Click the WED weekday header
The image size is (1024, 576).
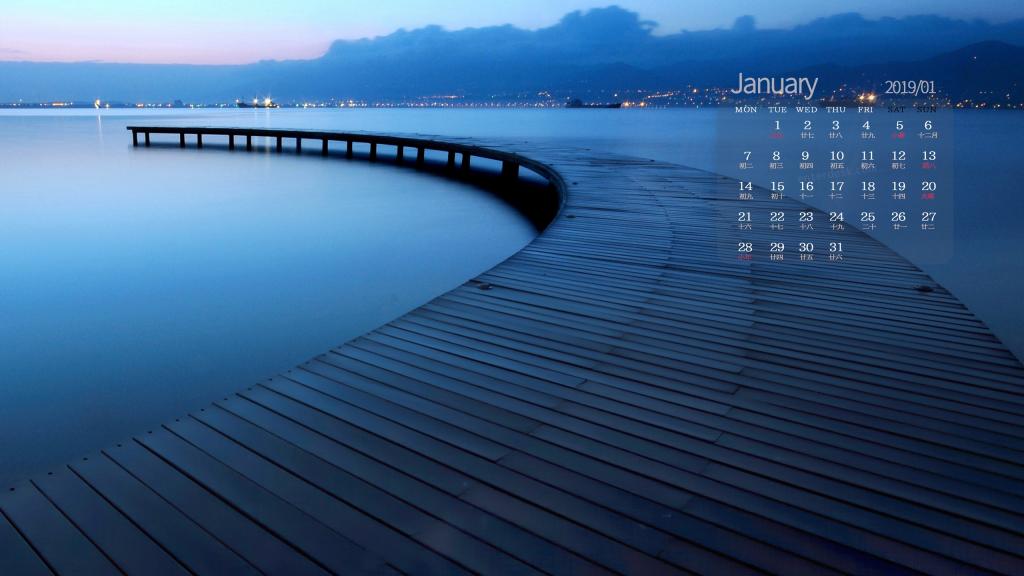pos(806,110)
